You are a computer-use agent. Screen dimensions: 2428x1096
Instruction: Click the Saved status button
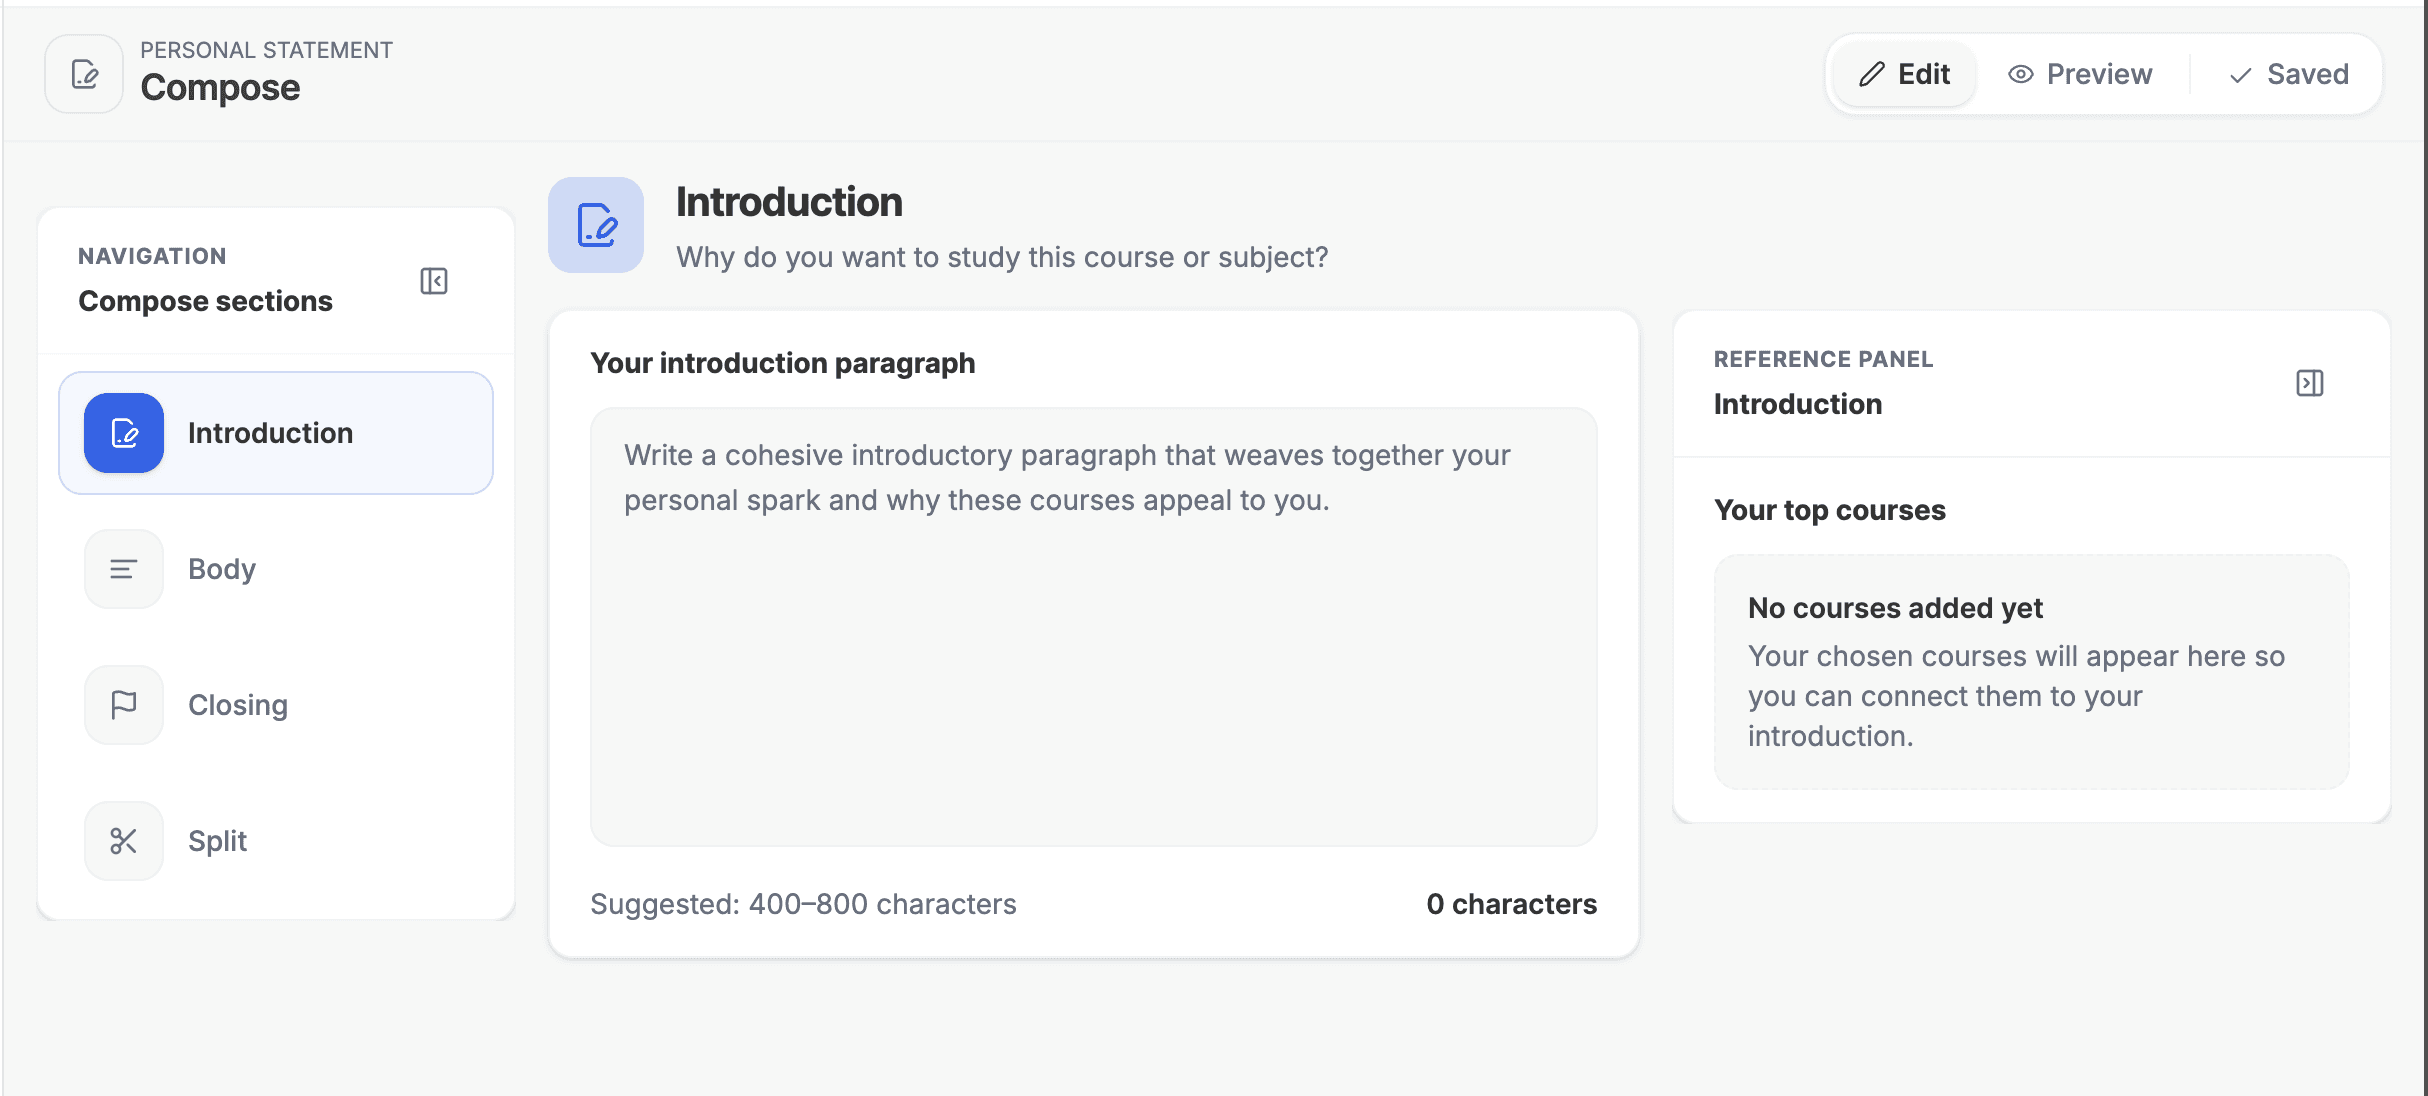tap(2288, 74)
